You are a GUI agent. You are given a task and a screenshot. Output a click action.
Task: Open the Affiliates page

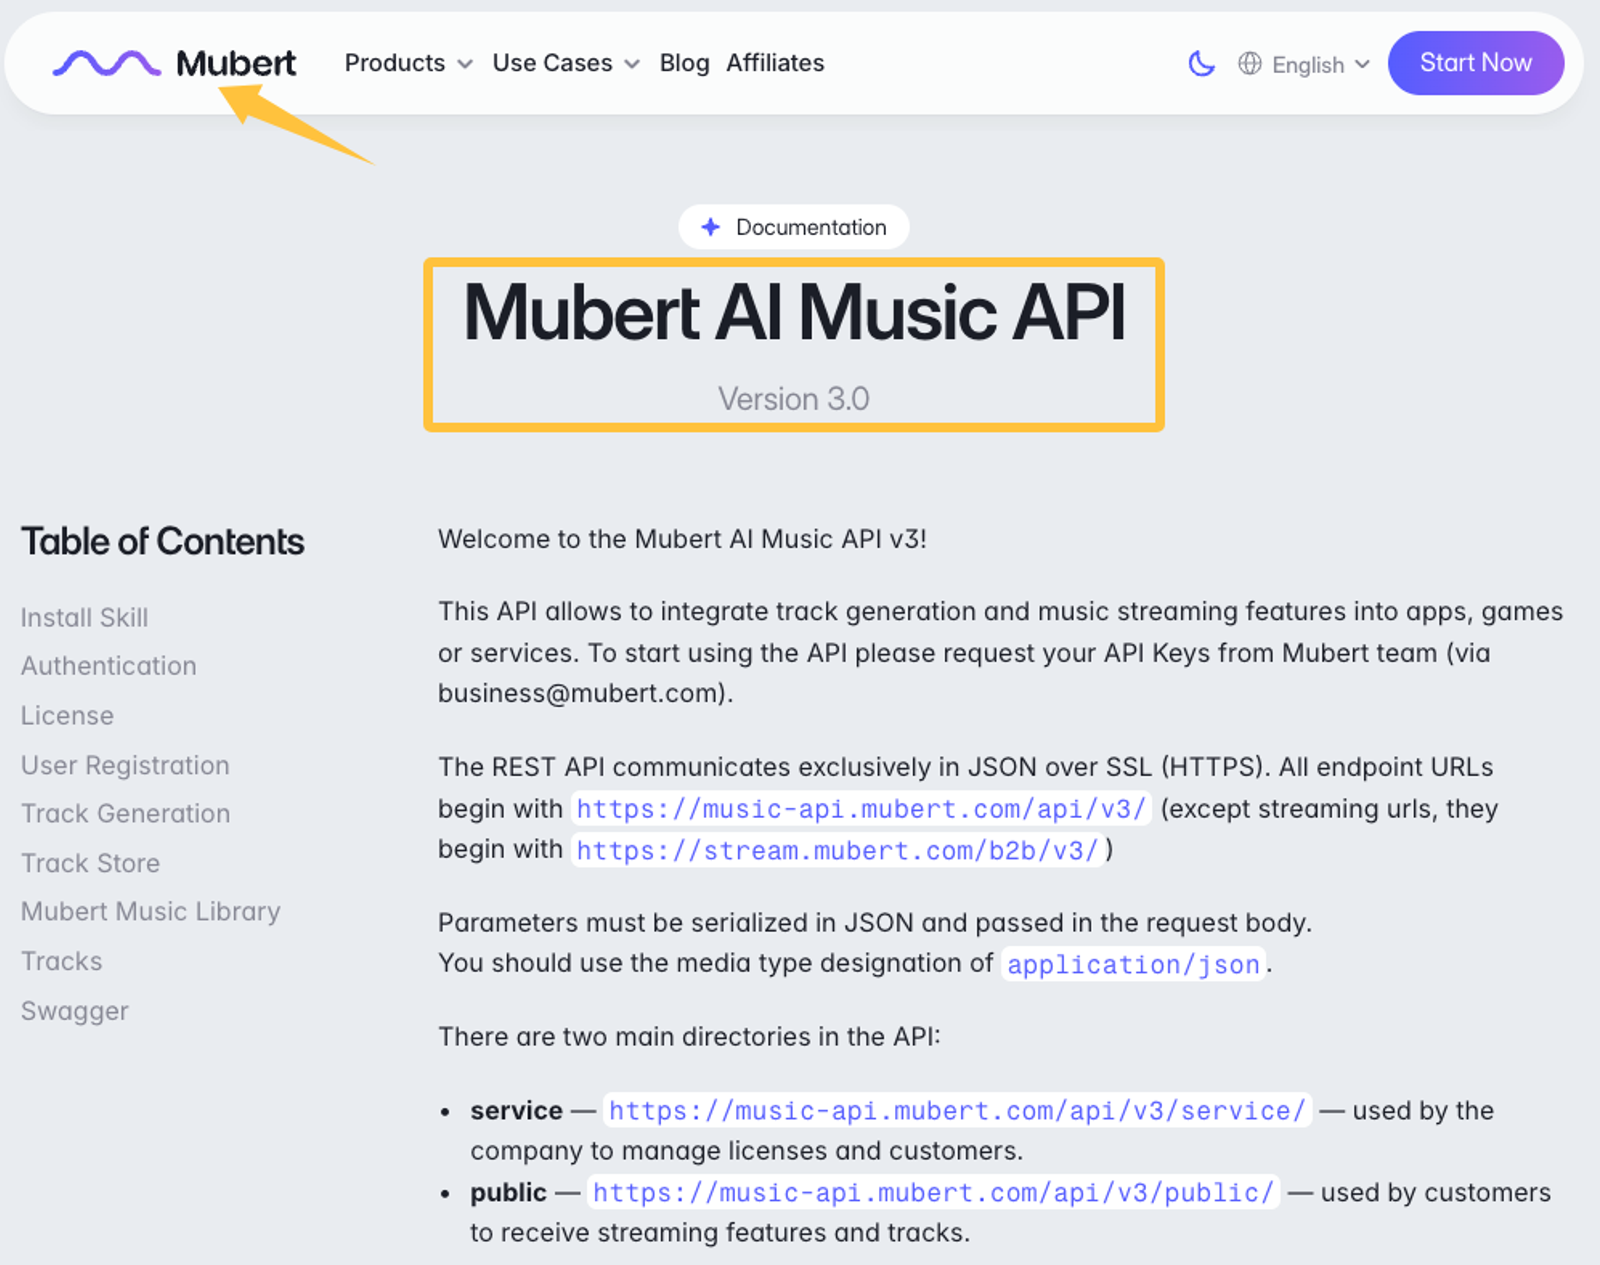775,63
